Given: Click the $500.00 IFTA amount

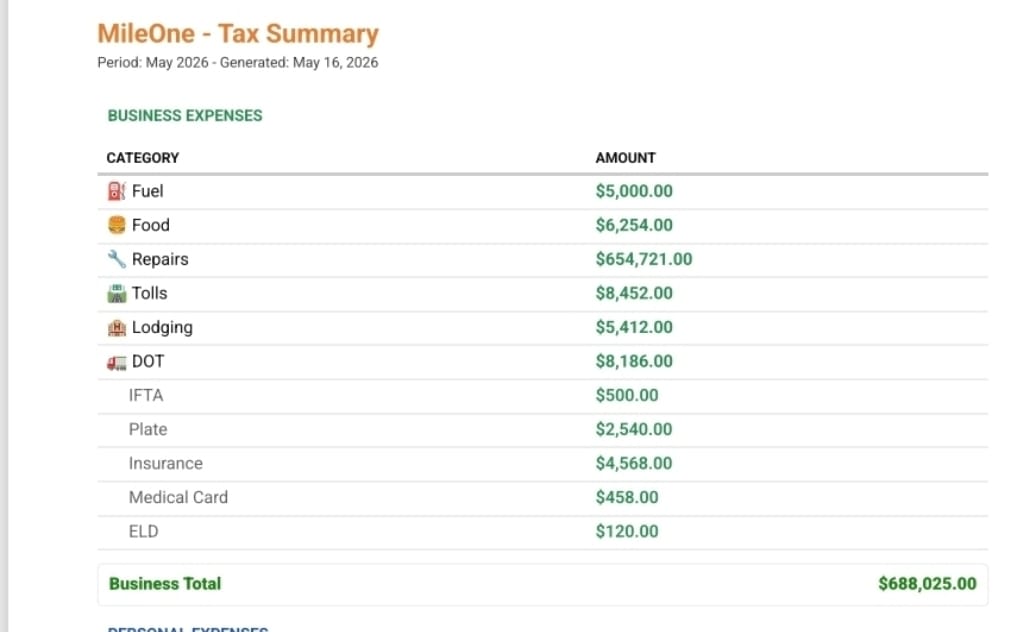Looking at the screenshot, I should (627, 396).
